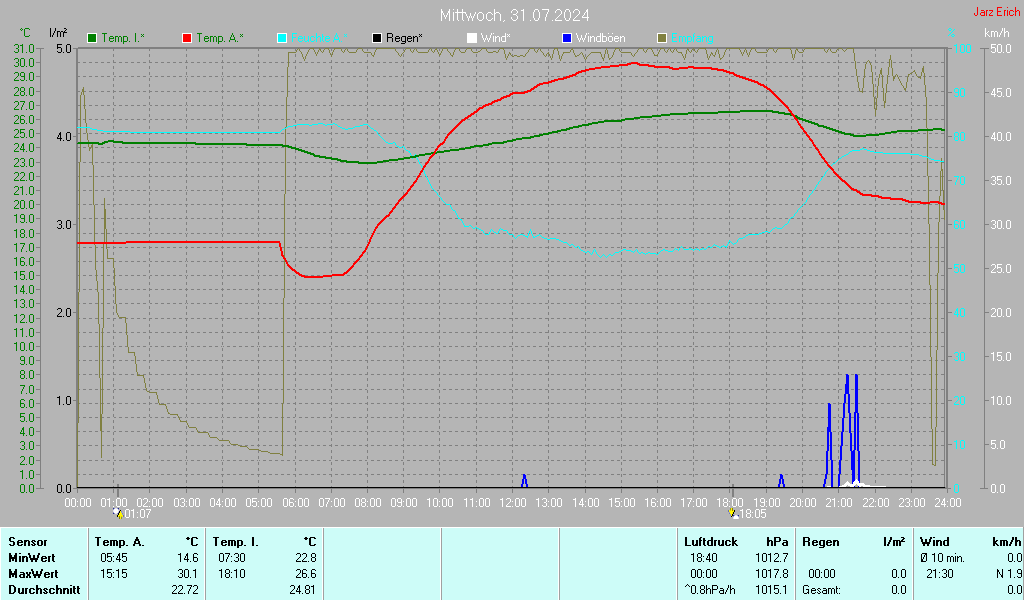This screenshot has height=600, width=1024.
Task: Click the white Wind legend square
Action: (x=471, y=38)
